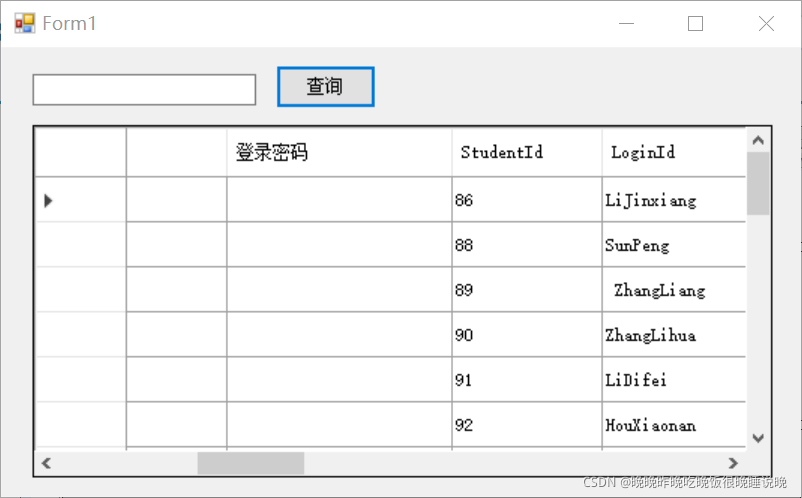This screenshot has width=802, height=498.
Task: Click the 登录密码 cell in row 86
Action: tap(339, 200)
